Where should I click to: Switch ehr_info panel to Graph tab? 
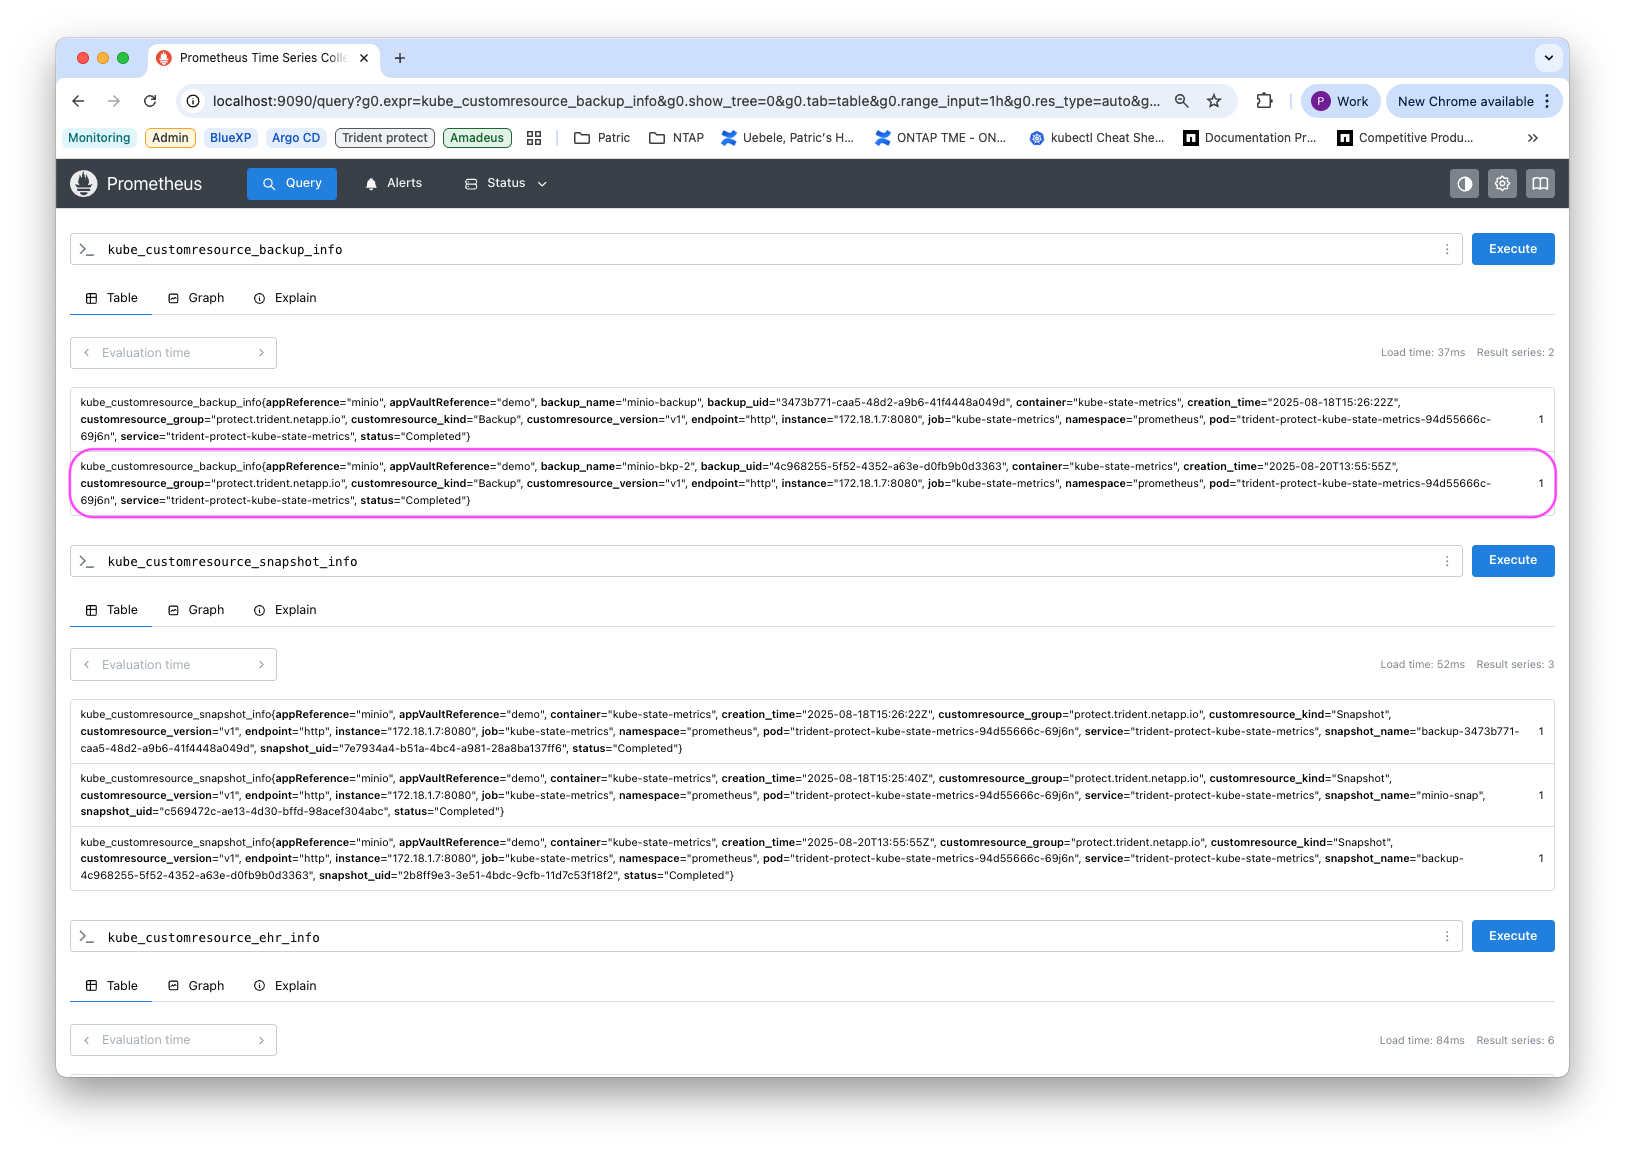(196, 986)
